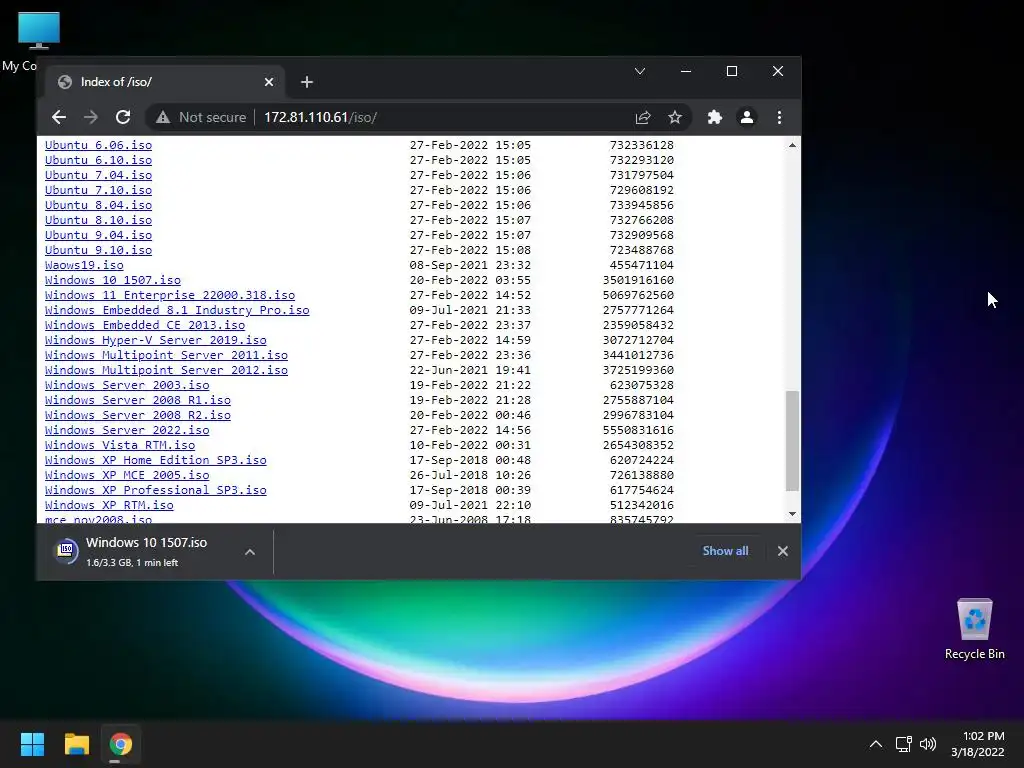Download Windows Server 2008 R1.iso

pyautogui.click(x=138, y=400)
